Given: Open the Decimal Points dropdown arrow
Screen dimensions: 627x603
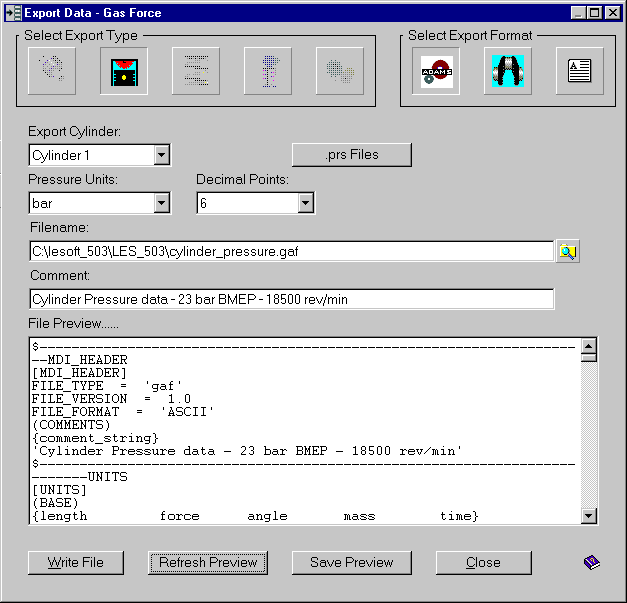Looking at the screenshot, I should coord(306,203).
